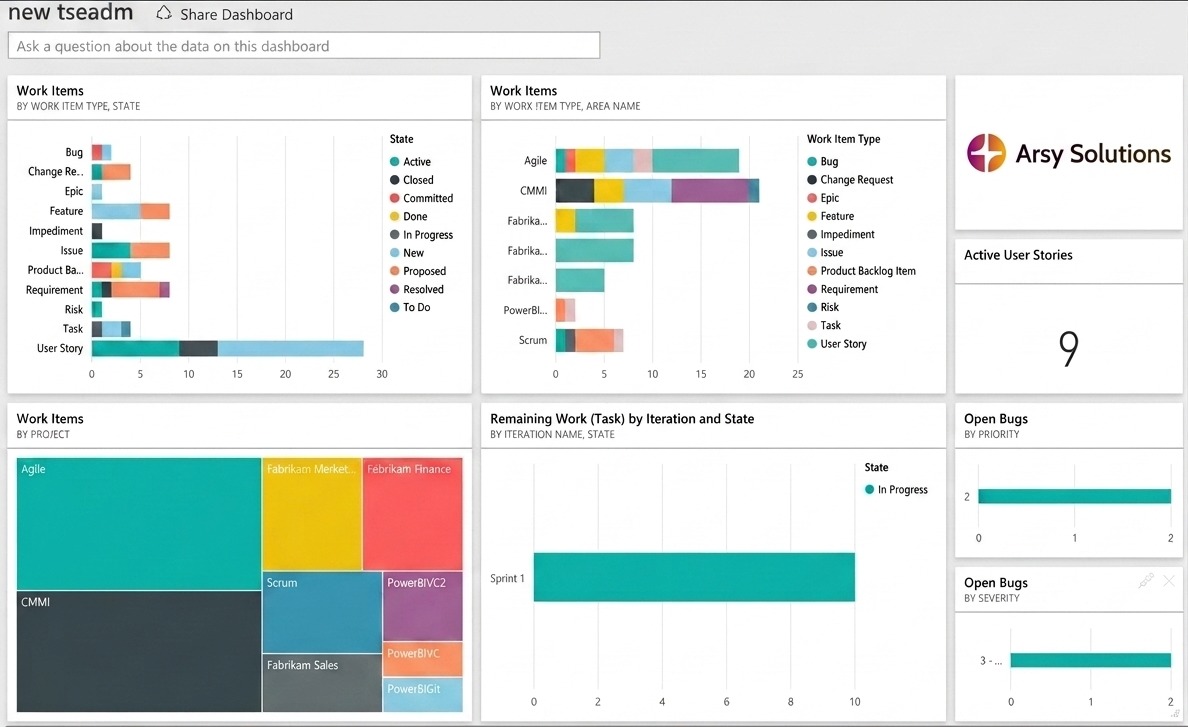1188x727 pixels.
Task: Select Epic in the Work Item Type legend
Action: tap(823, 198)
